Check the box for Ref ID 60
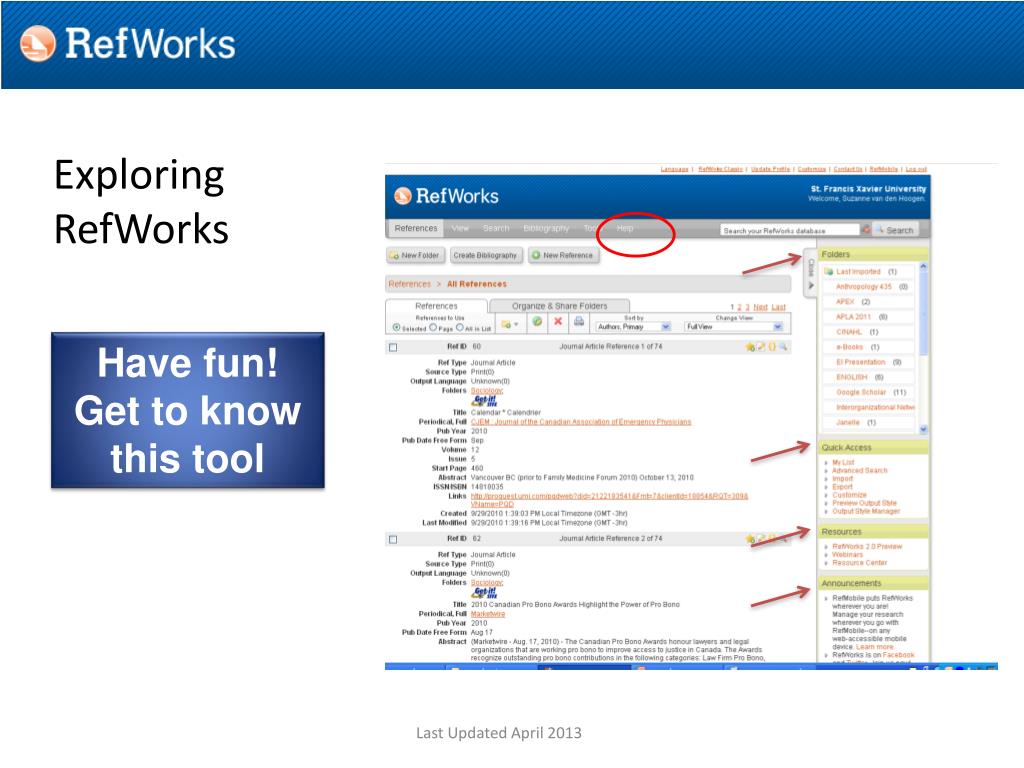The width and height of the screenshot is (1024, 768). [393, 347]
